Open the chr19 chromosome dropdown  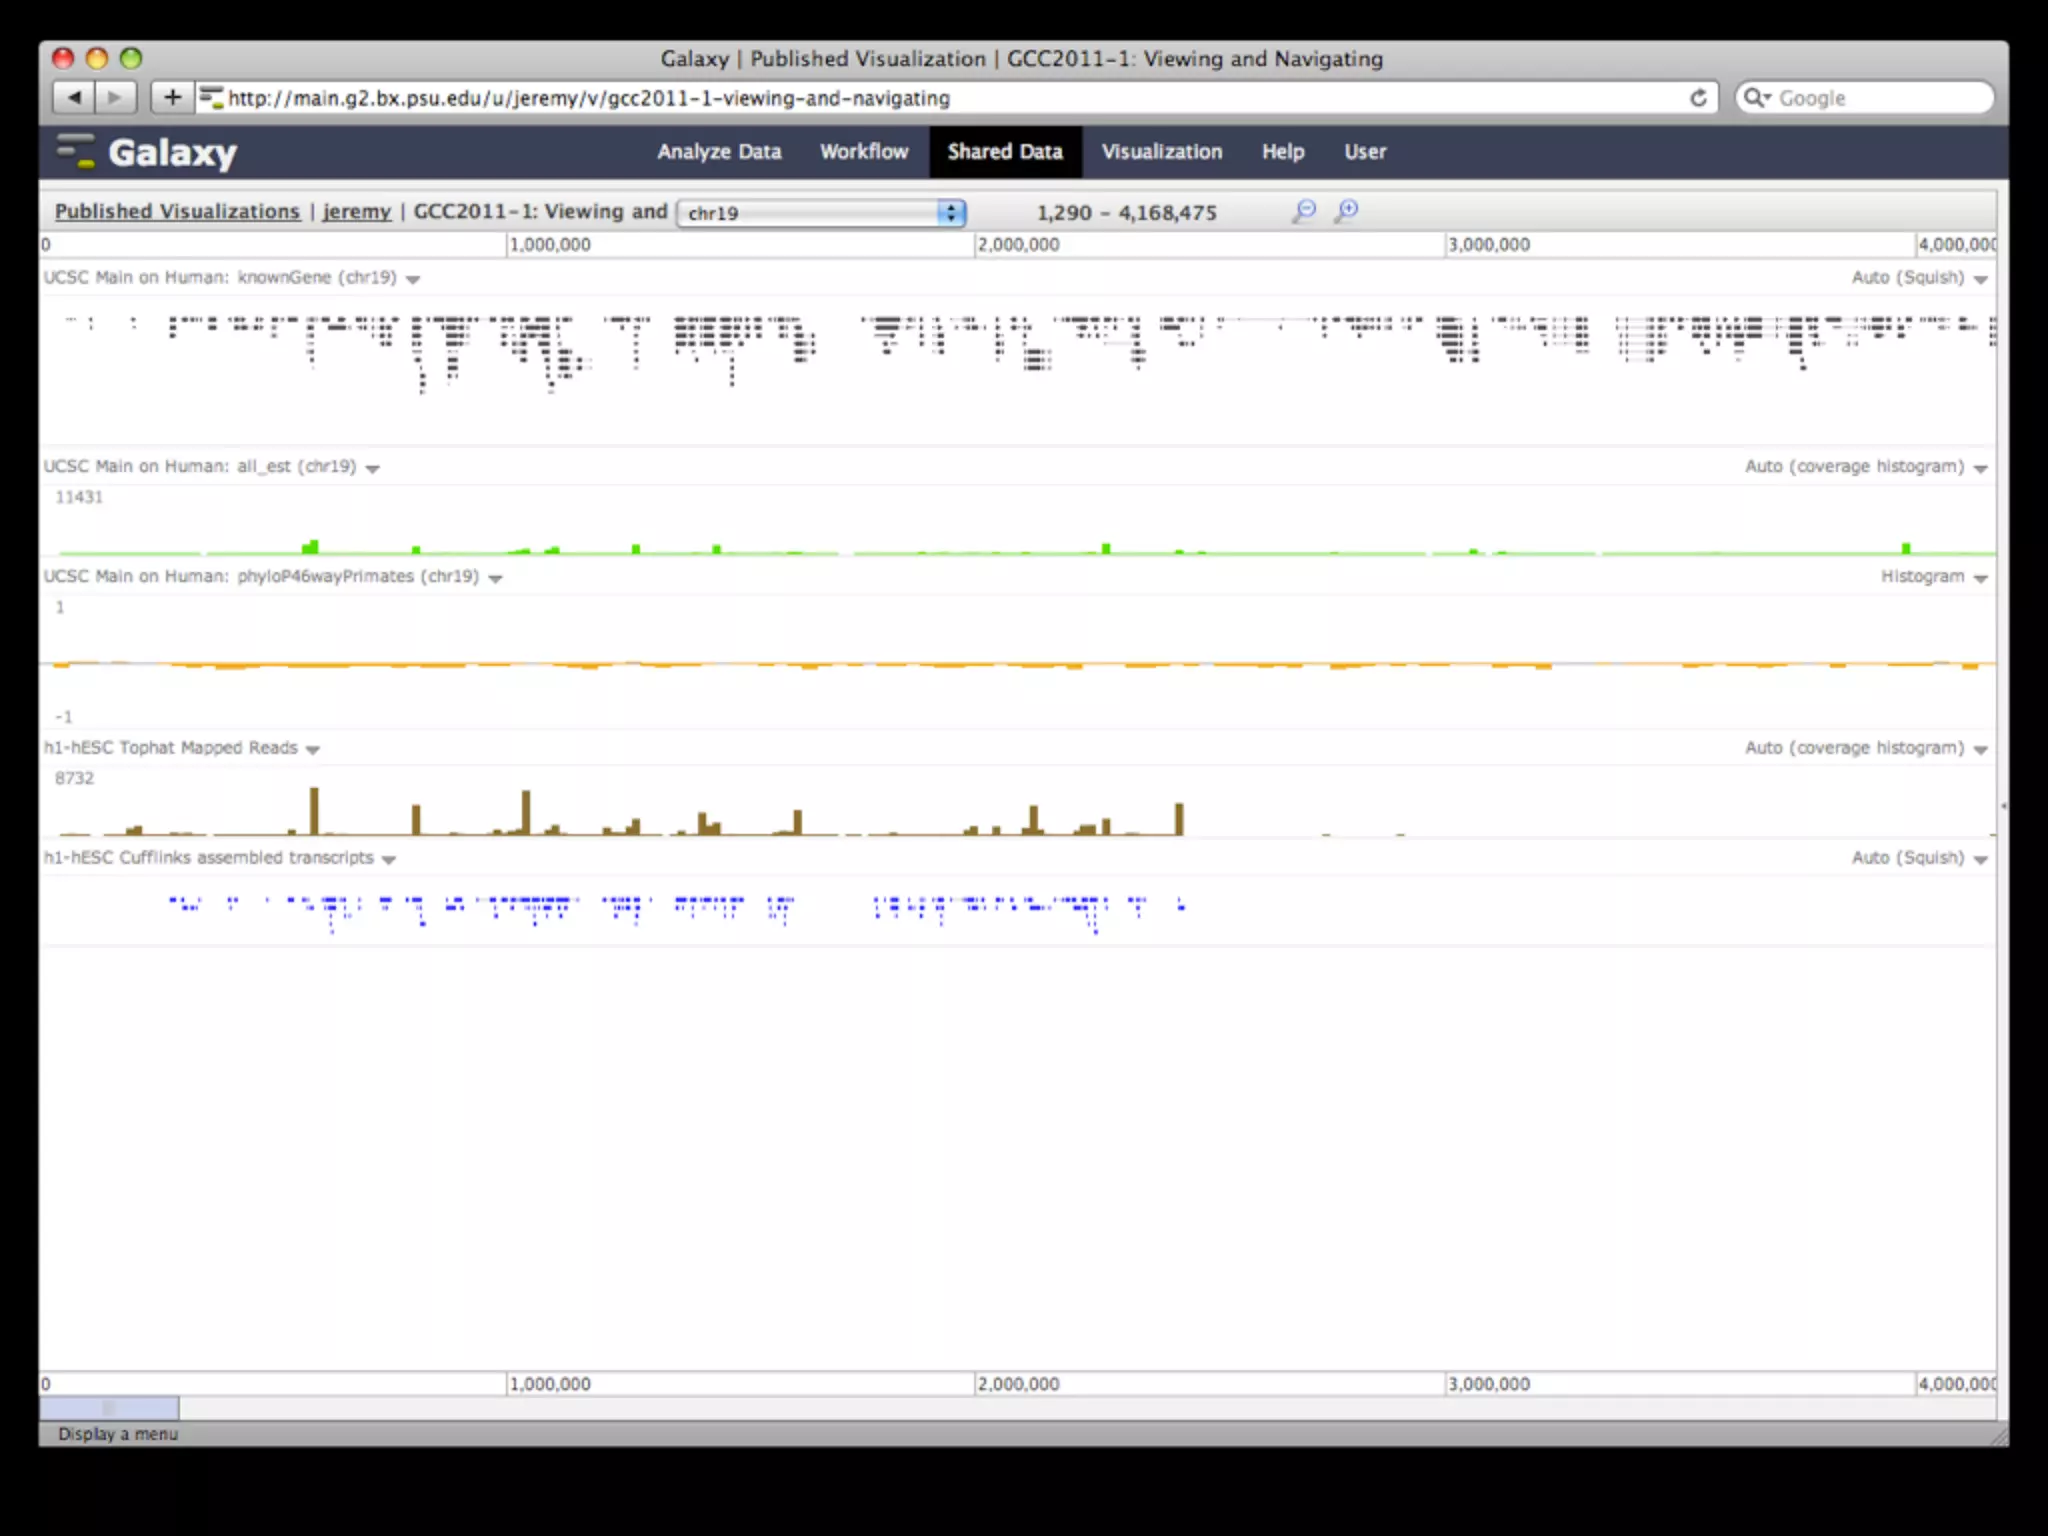(x=820, y=213)
